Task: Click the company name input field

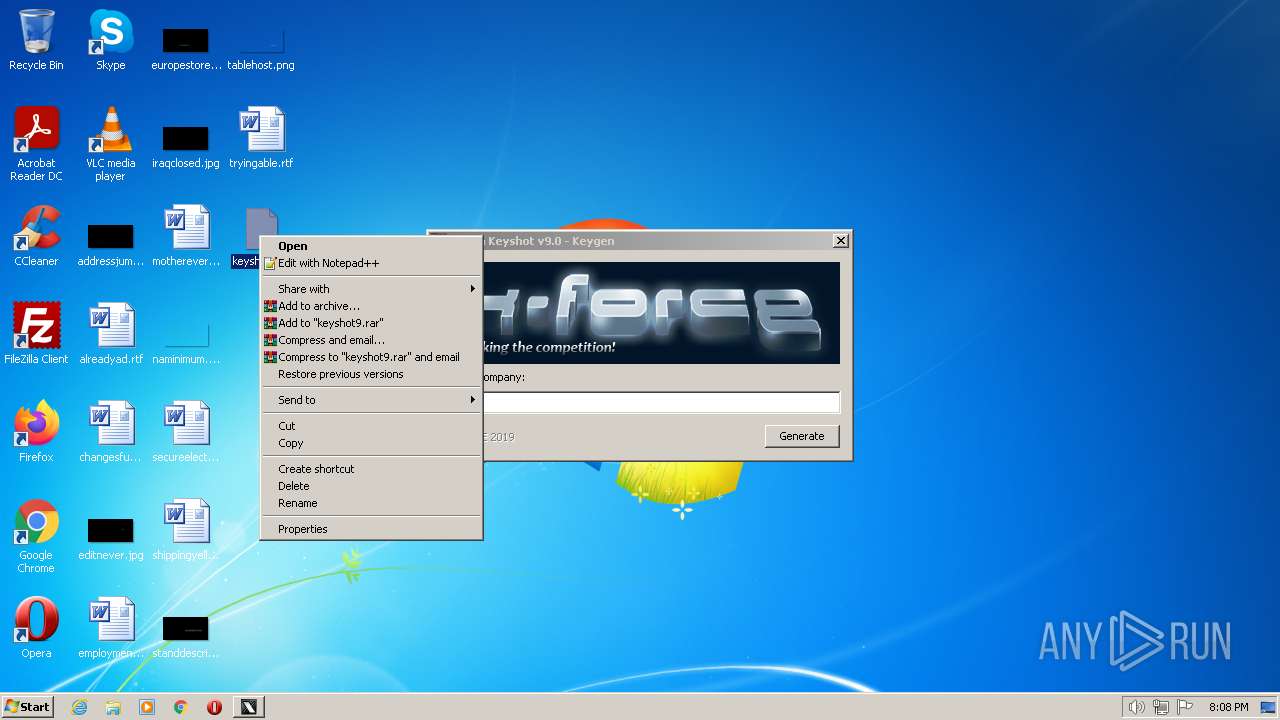Action: click(661, 402)
